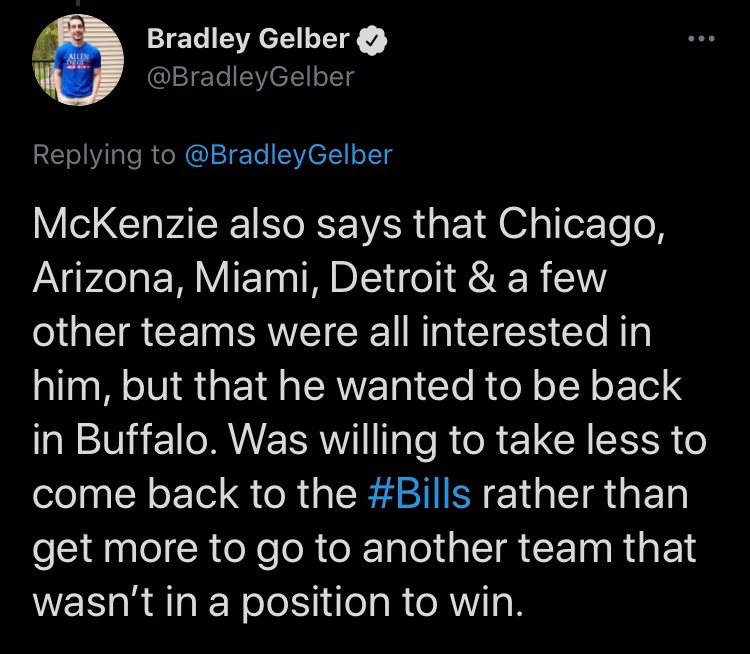
Task: Open the blue @BradleyGelber mention after Replying to
Action: [288, 155]
